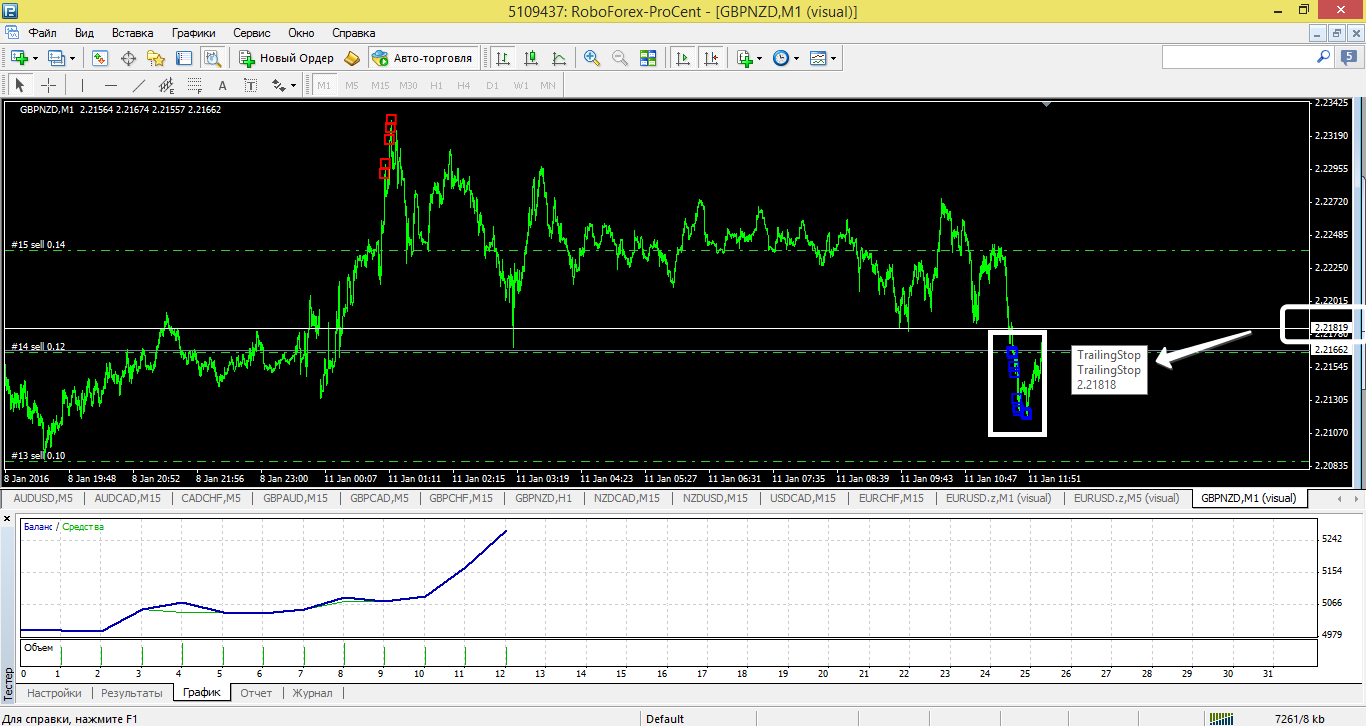Viewport: 1369px width, 726px height.
Task: Select the M1 timeframe button
Action: click(324, 85)
